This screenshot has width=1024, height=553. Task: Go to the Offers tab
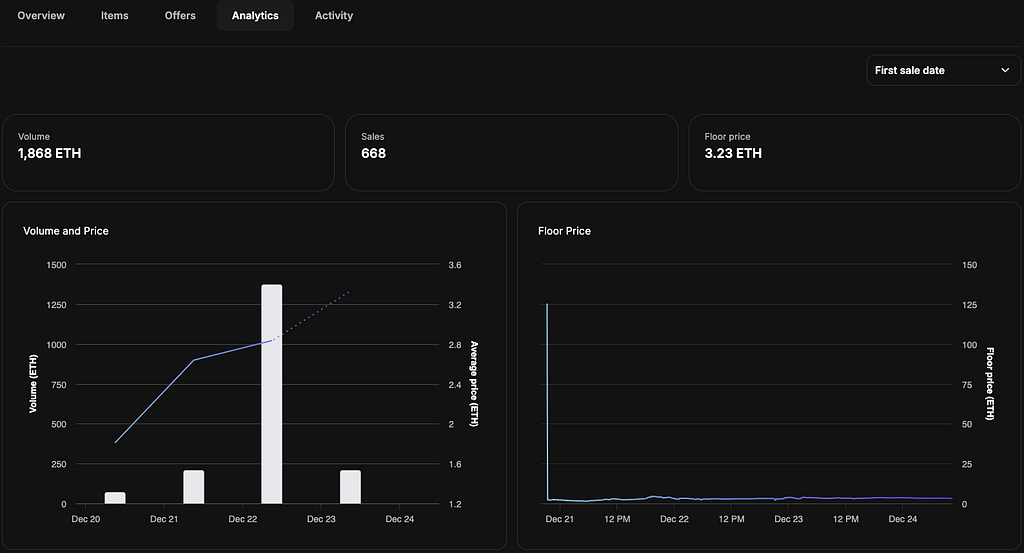(180, 16)
